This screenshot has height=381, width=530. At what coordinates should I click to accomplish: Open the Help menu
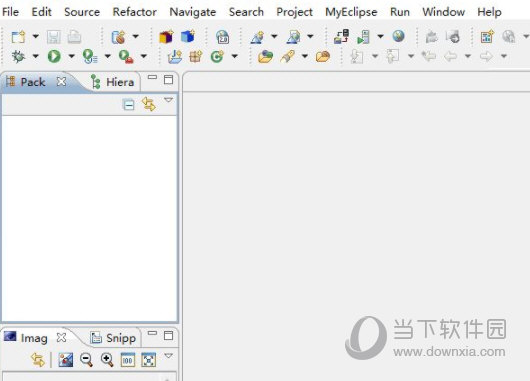click(489, 12)
